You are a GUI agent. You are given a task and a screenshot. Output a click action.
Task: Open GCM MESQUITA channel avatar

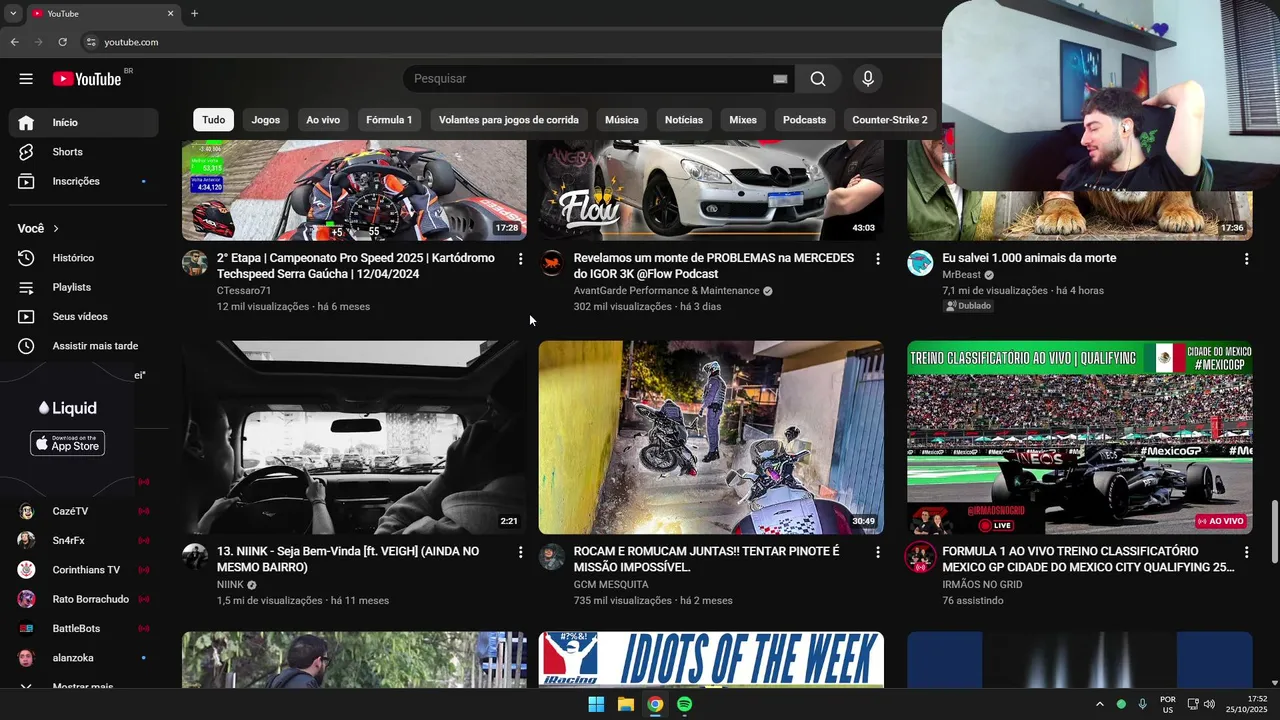tap(552, 557)
